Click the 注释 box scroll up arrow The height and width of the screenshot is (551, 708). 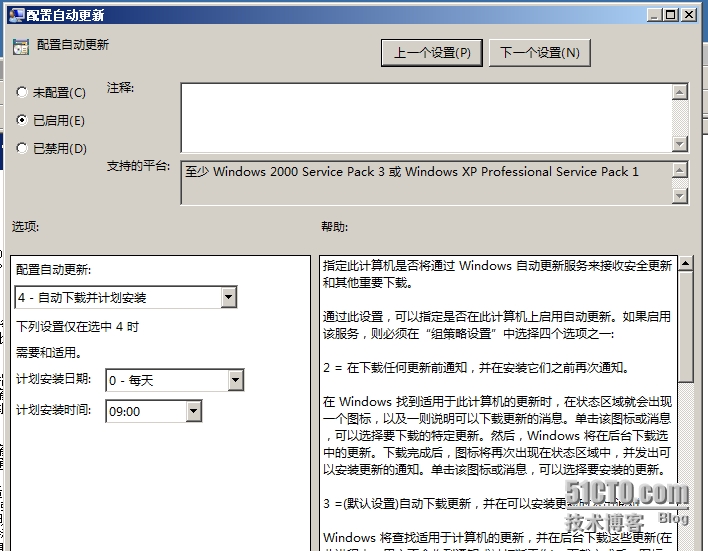click(680, 92)
